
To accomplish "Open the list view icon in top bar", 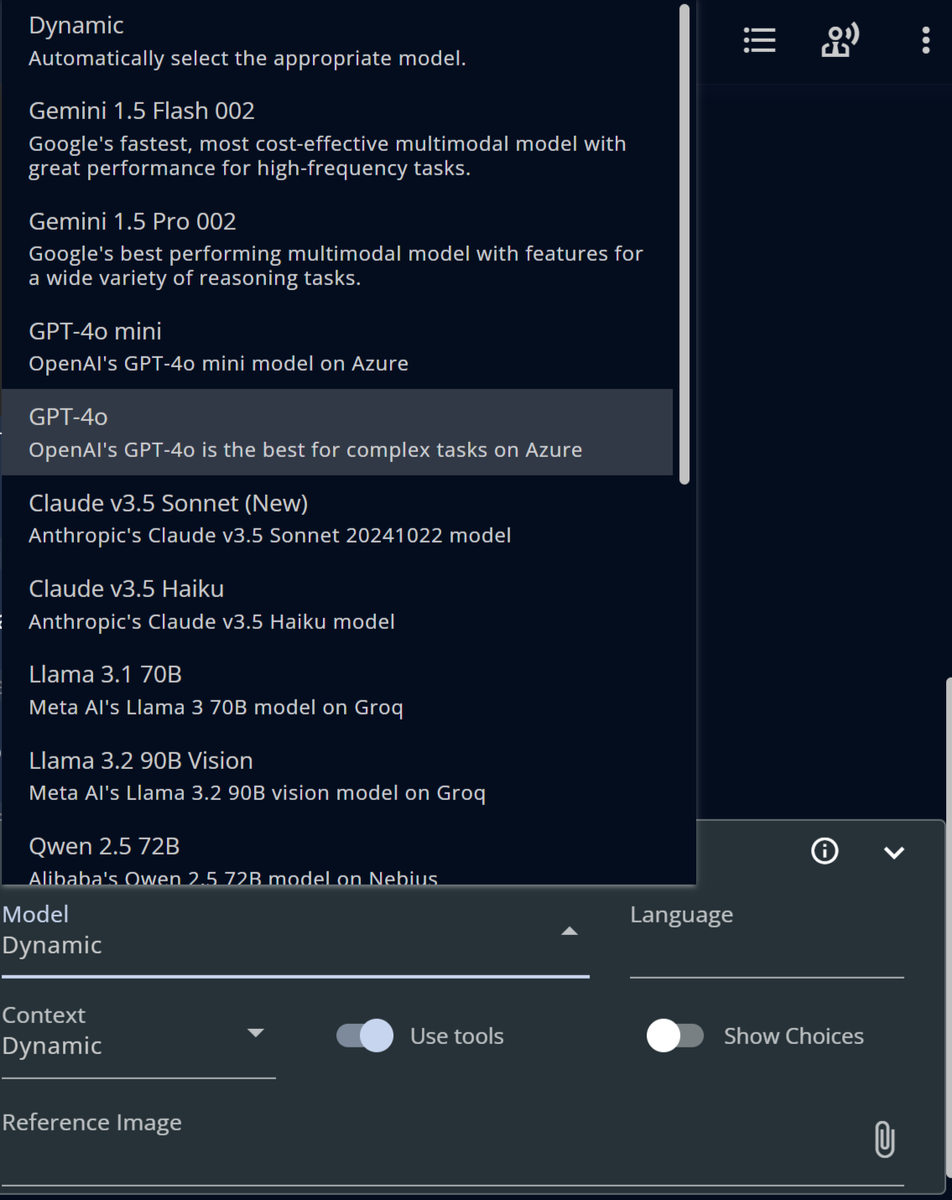I will coord(759,40).
